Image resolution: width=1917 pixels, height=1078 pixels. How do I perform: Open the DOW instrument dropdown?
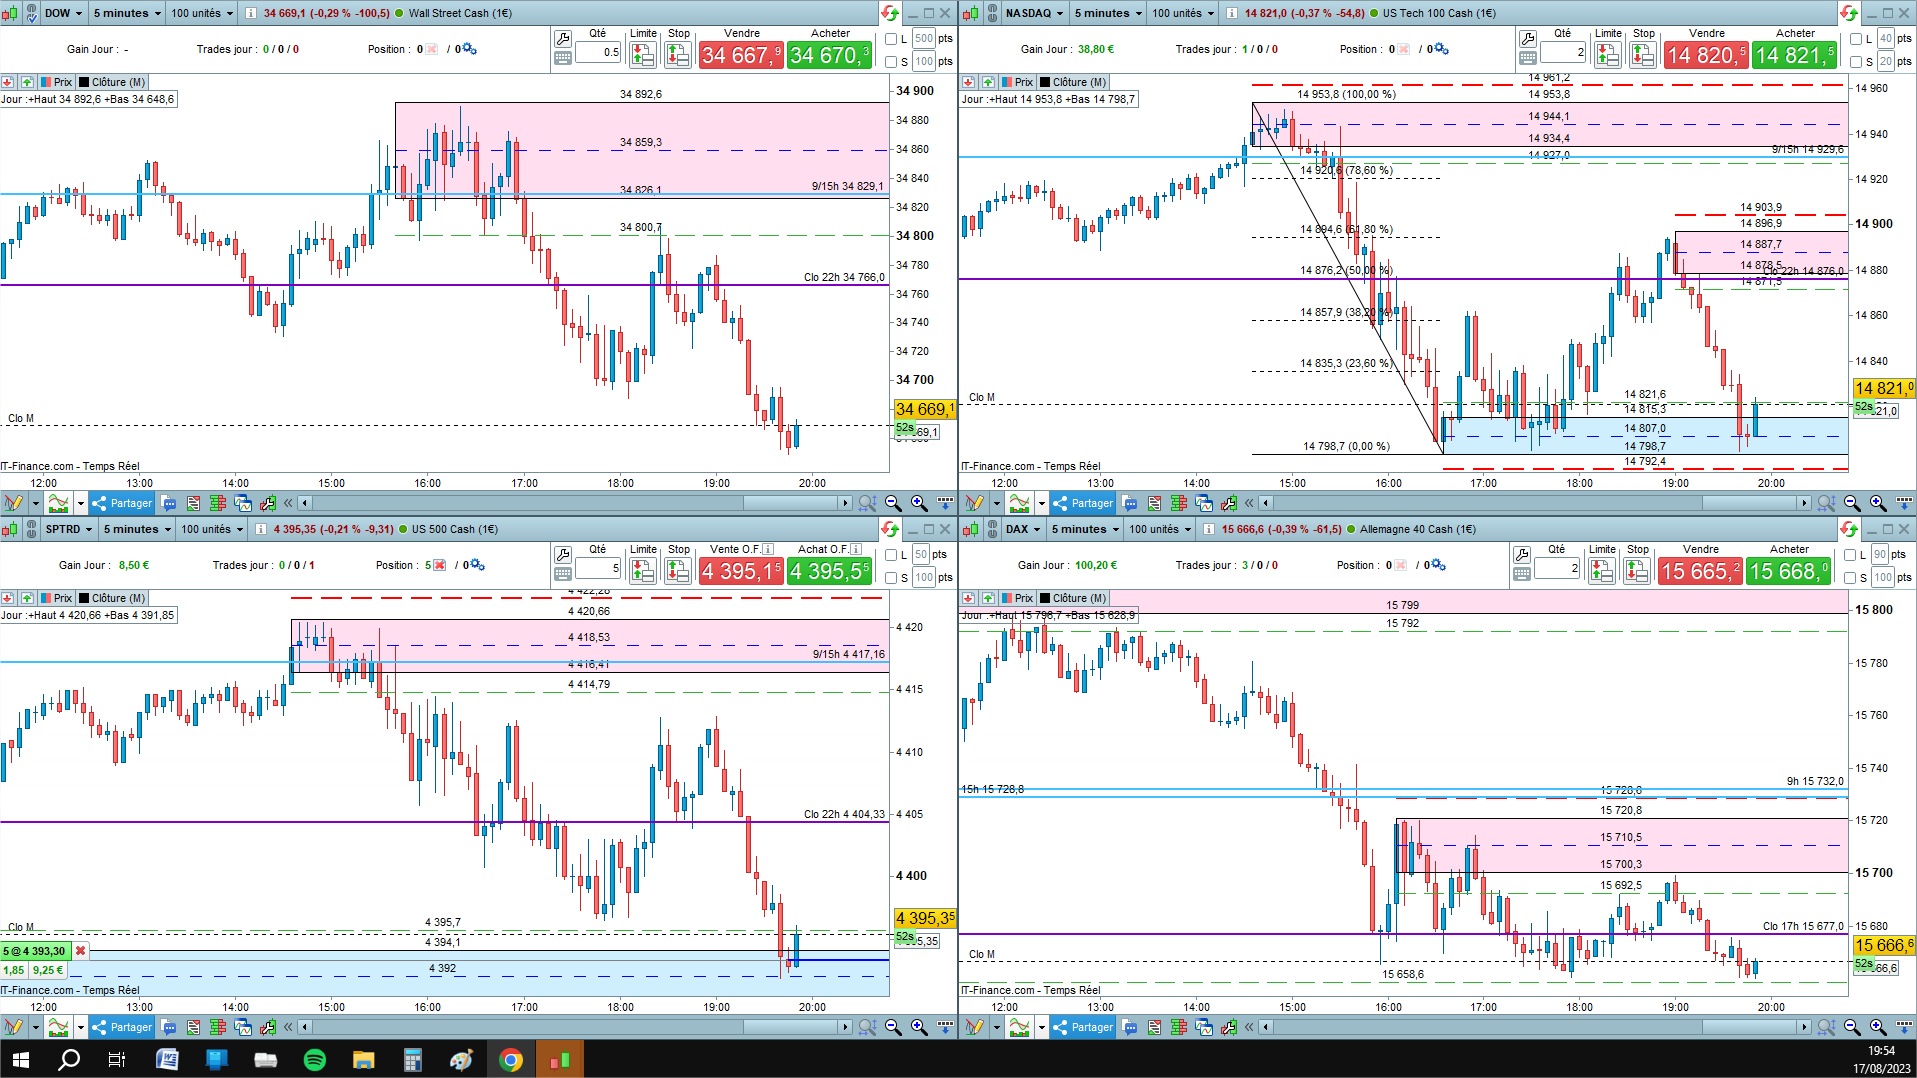63,13
